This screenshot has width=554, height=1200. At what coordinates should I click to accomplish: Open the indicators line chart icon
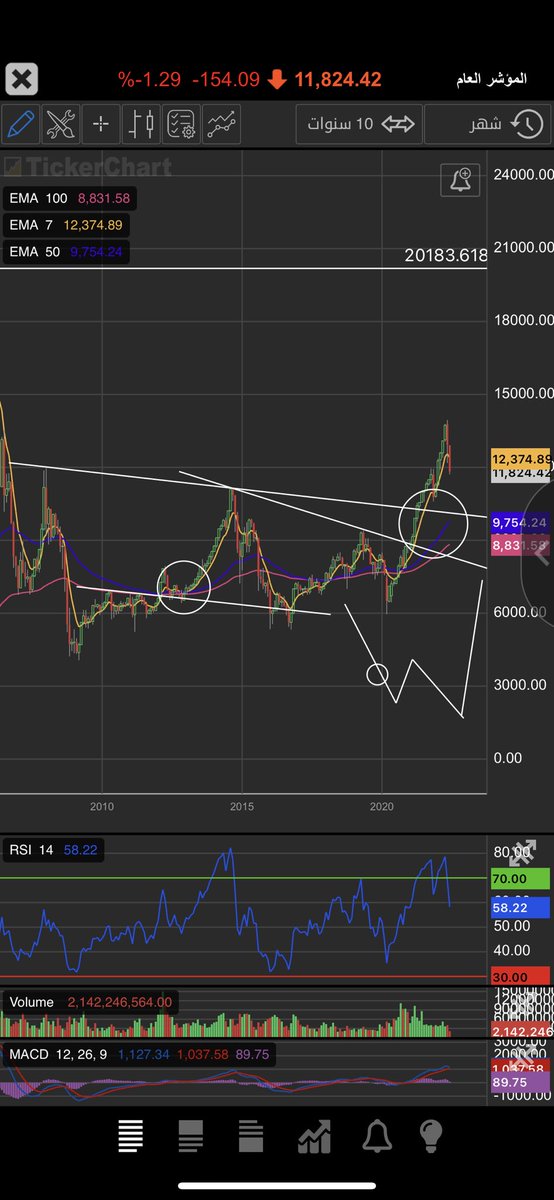[x=221, y=124]
